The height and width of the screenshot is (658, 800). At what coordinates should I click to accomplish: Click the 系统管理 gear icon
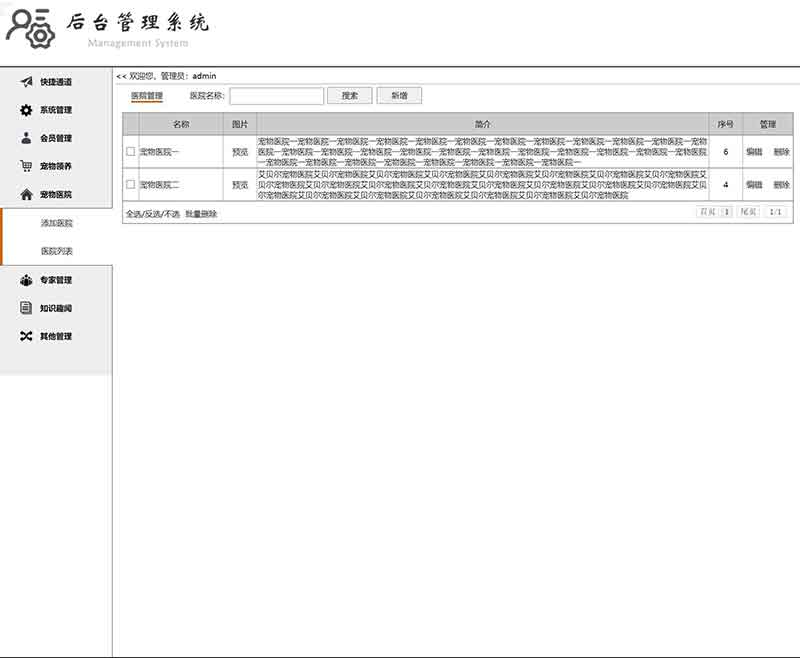click(x=27, y=110)
